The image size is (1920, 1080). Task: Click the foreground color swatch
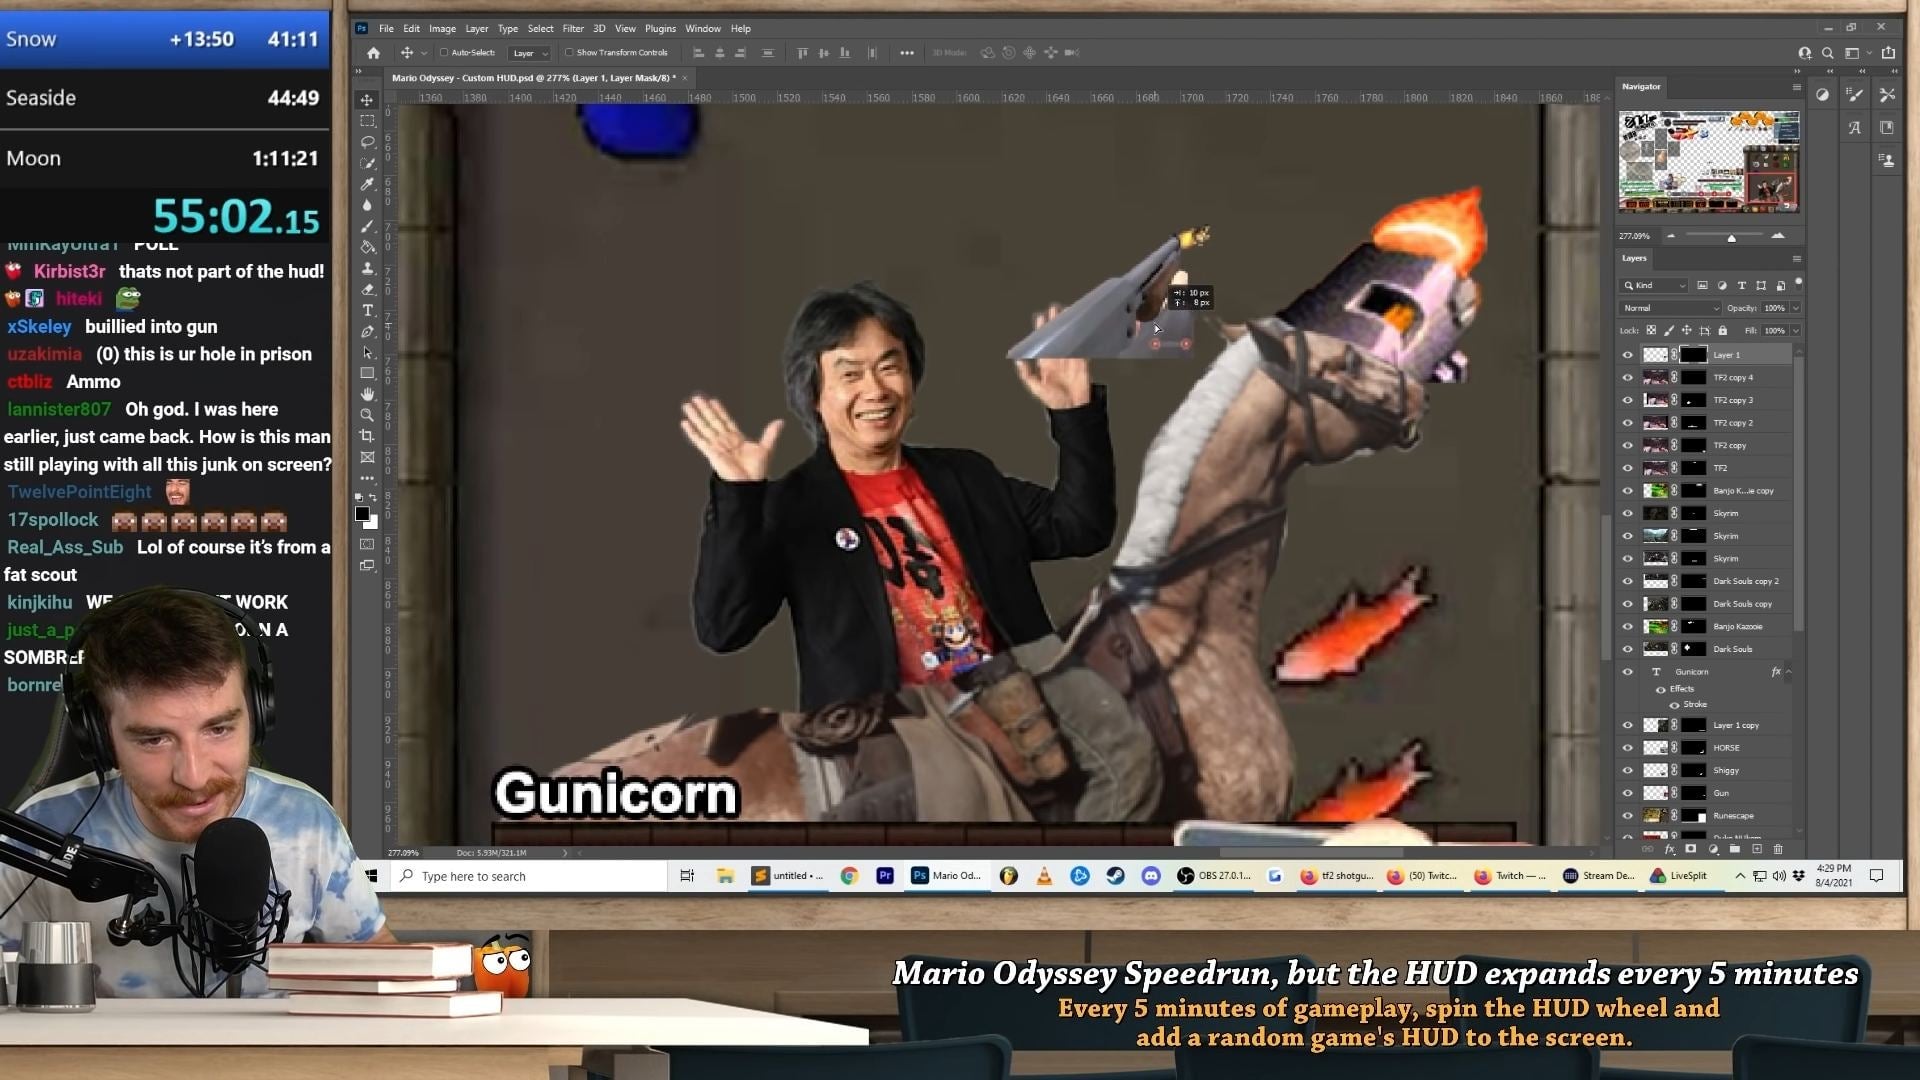pos(365,514)
